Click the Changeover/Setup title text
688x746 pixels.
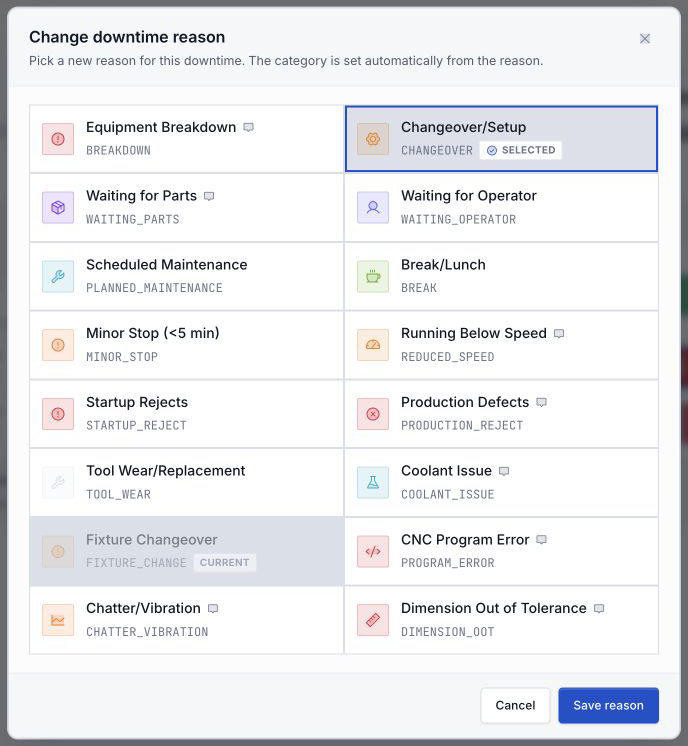(x=463, y=127)
